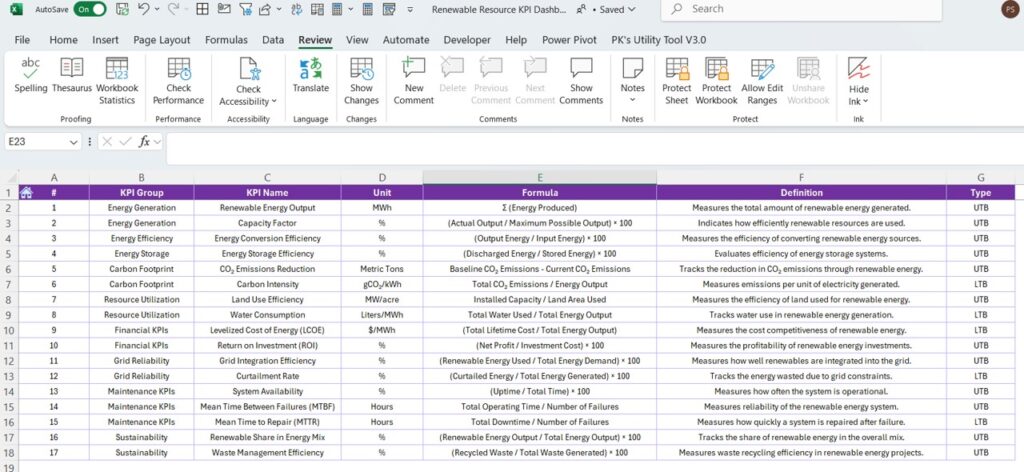The height and width of the screenshot is (472, 1024).
Task: Open the Notes menu button
Action: (x=632, y=82)
